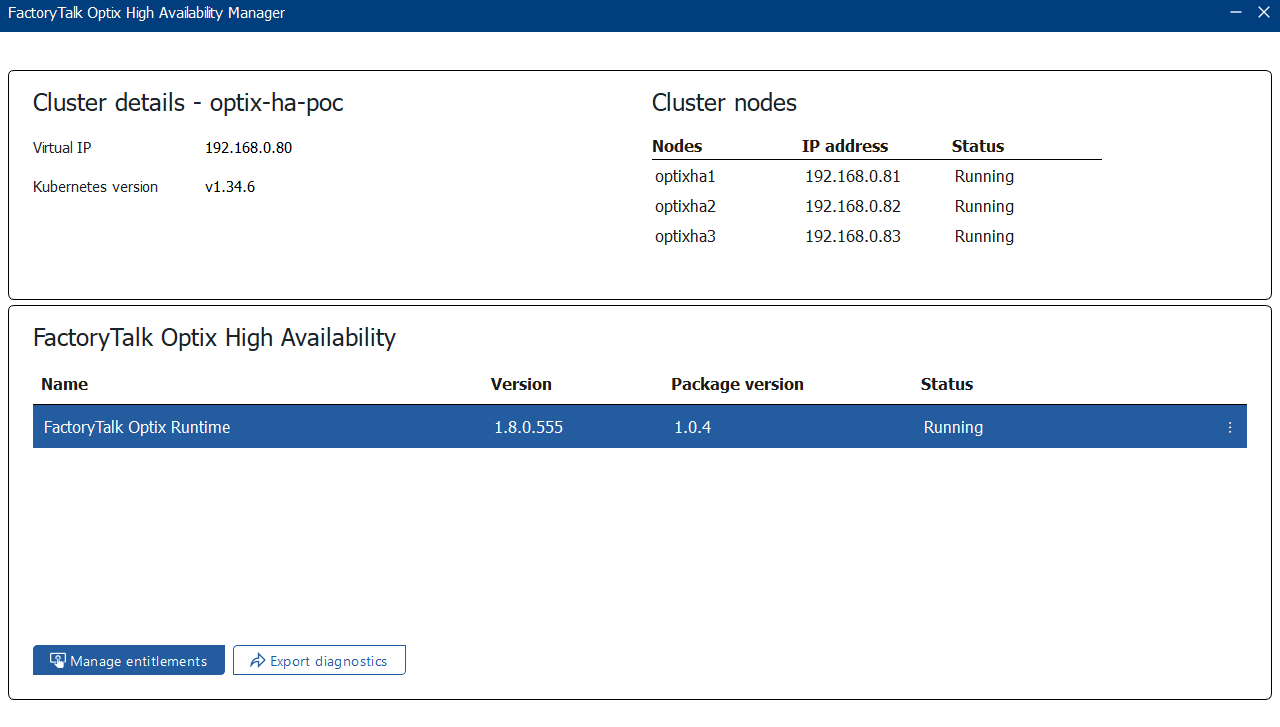Viewport: 1280px width, 727px height.
Task: Select the Virtual IP value 192.168.0.80
Action: pos(248,148)
